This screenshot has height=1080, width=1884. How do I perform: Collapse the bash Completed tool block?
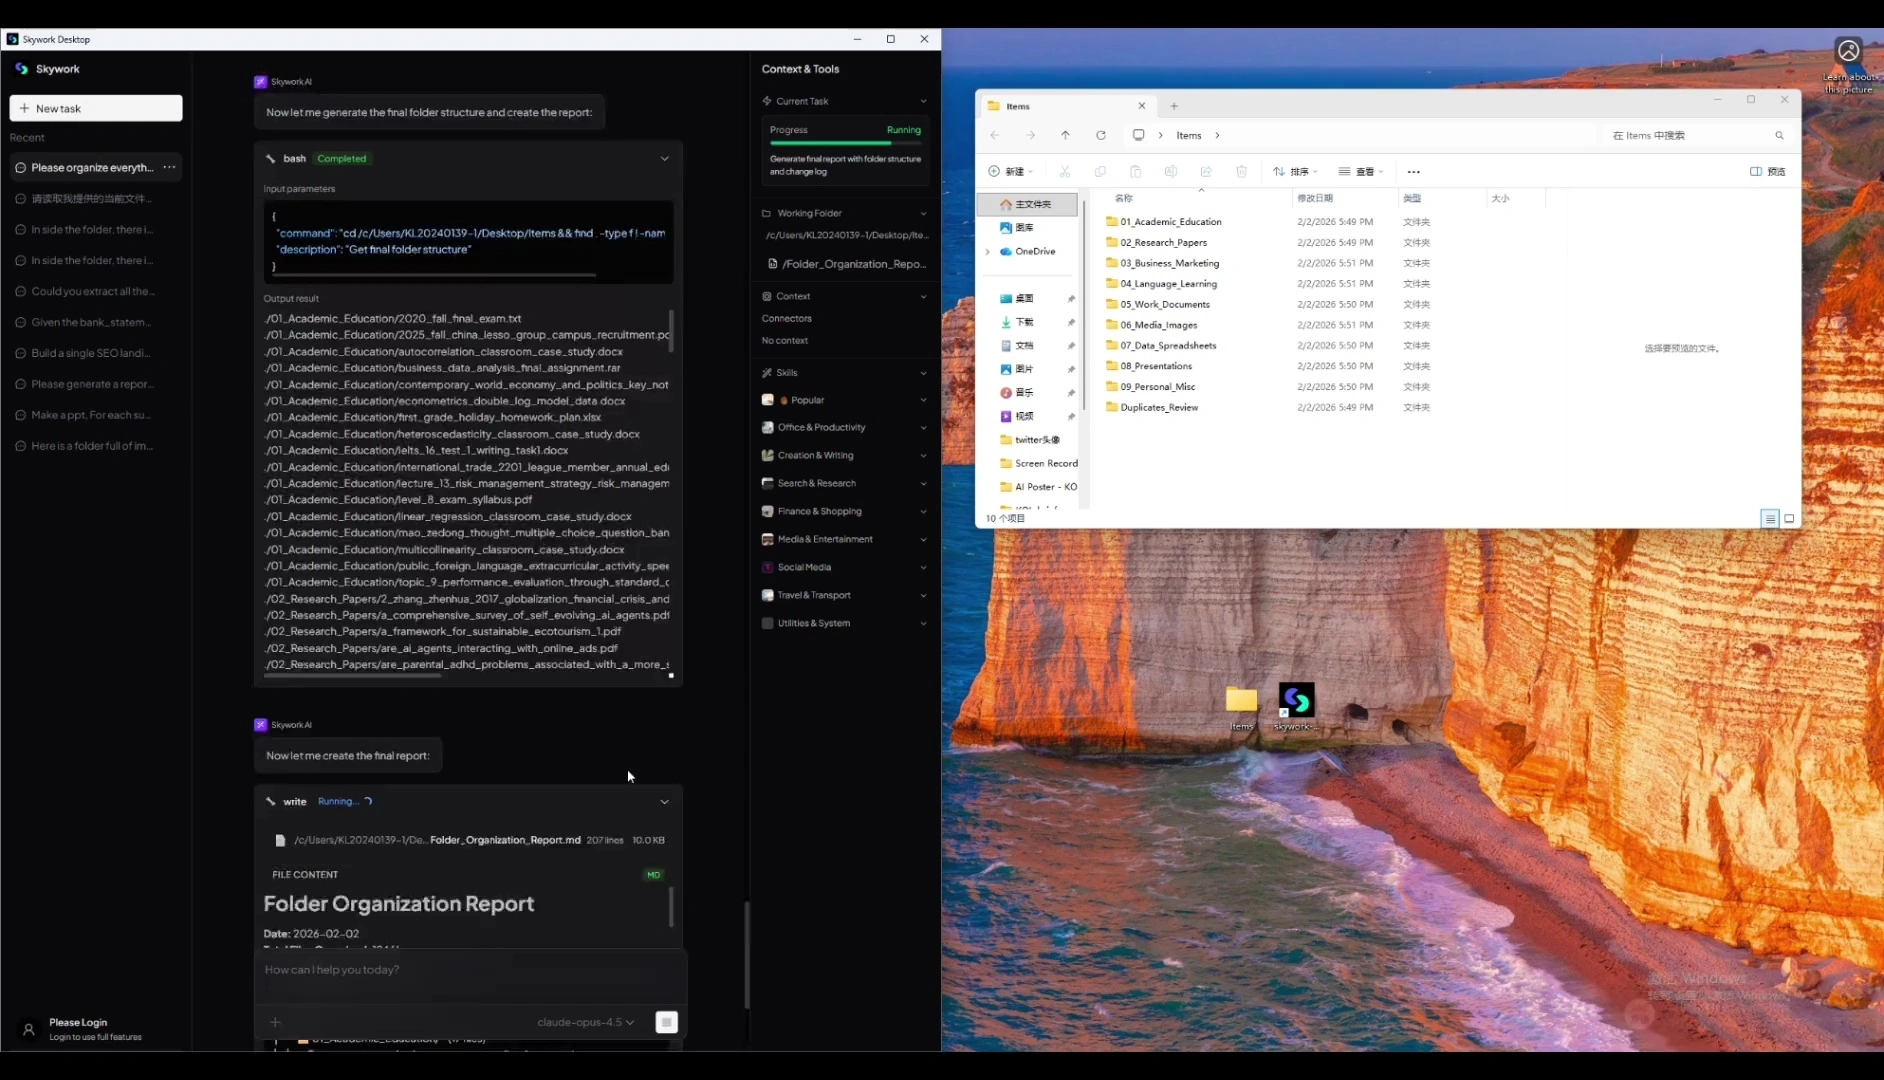click(x=664, y=158)
